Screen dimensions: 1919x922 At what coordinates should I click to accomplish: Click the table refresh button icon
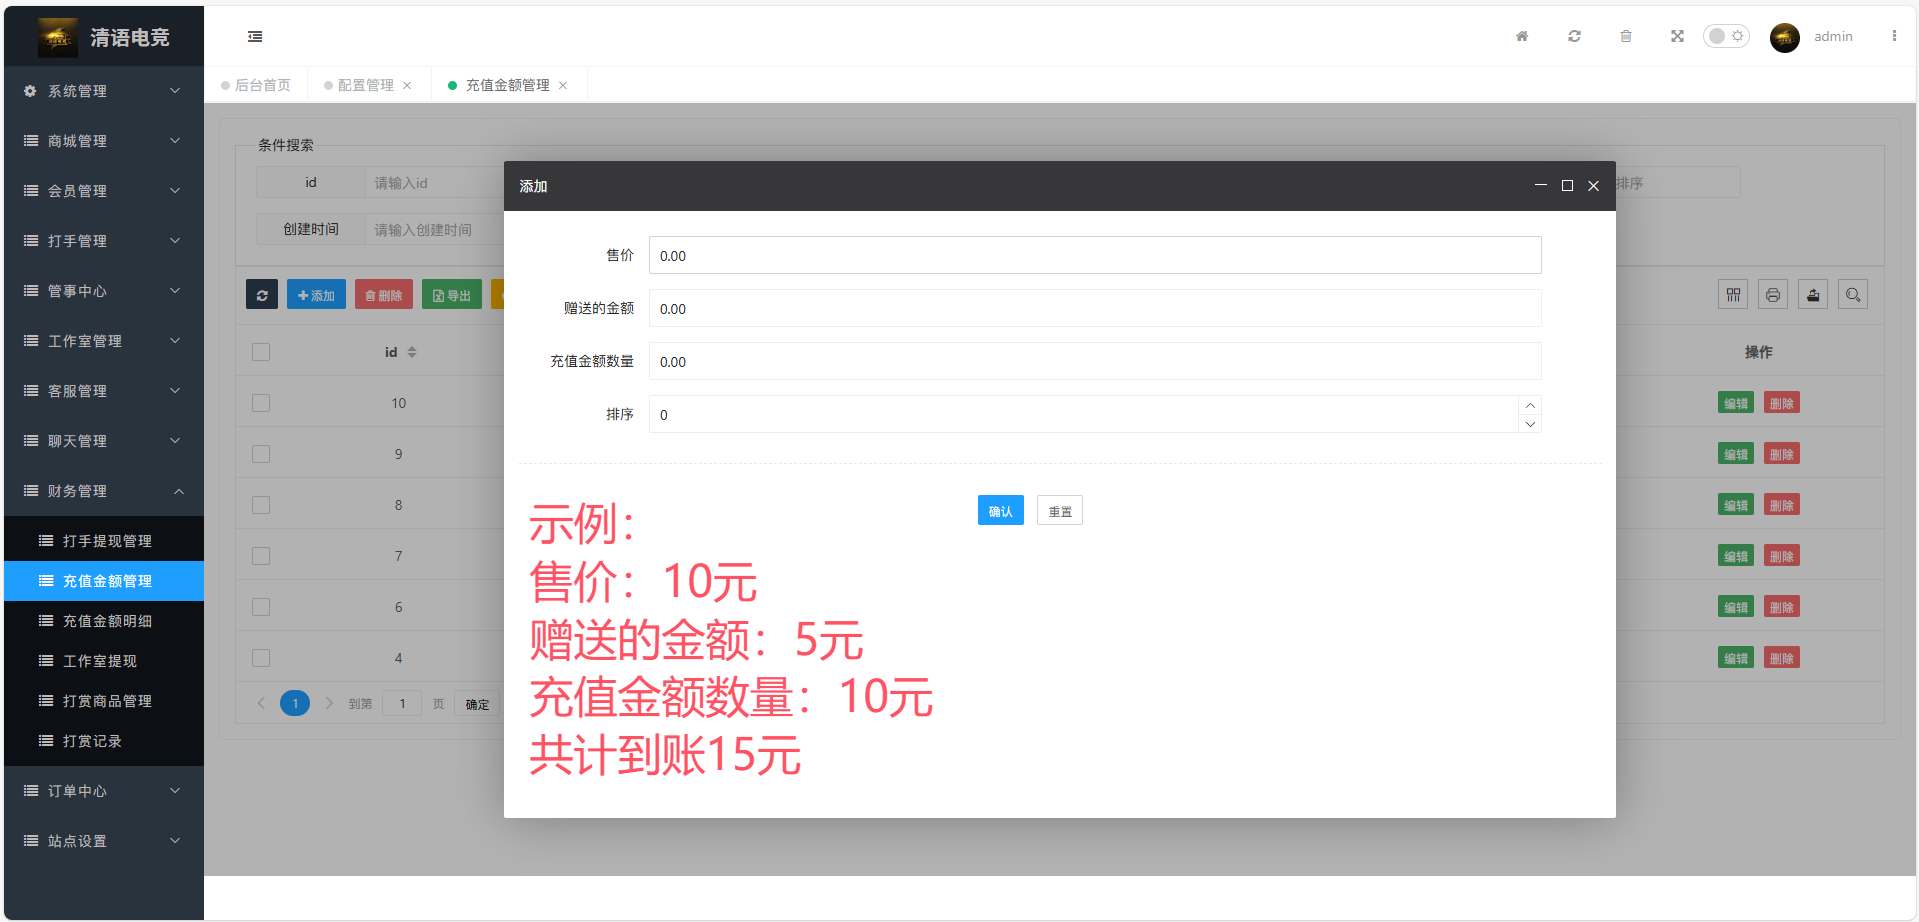[262, 295]
